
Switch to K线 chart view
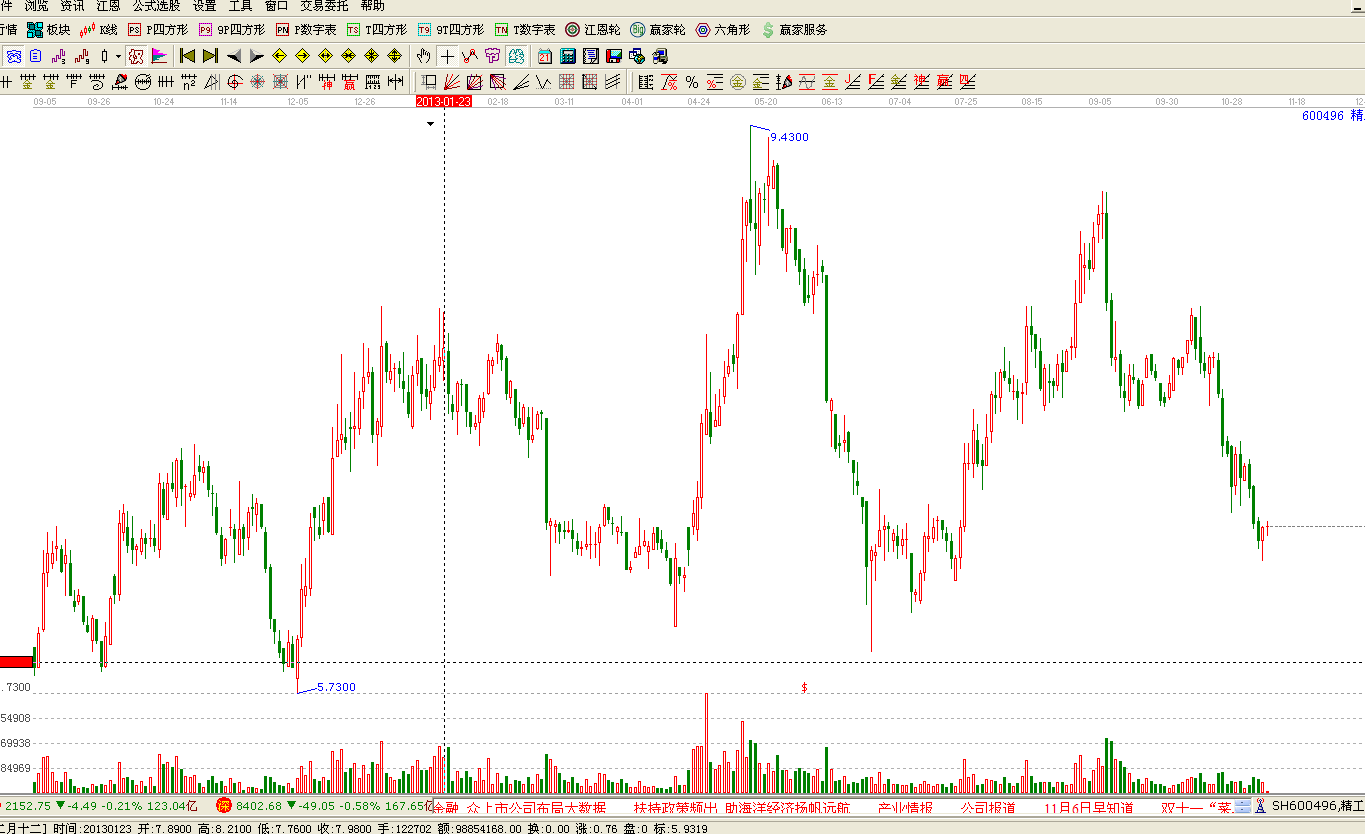tap(98, 30)
